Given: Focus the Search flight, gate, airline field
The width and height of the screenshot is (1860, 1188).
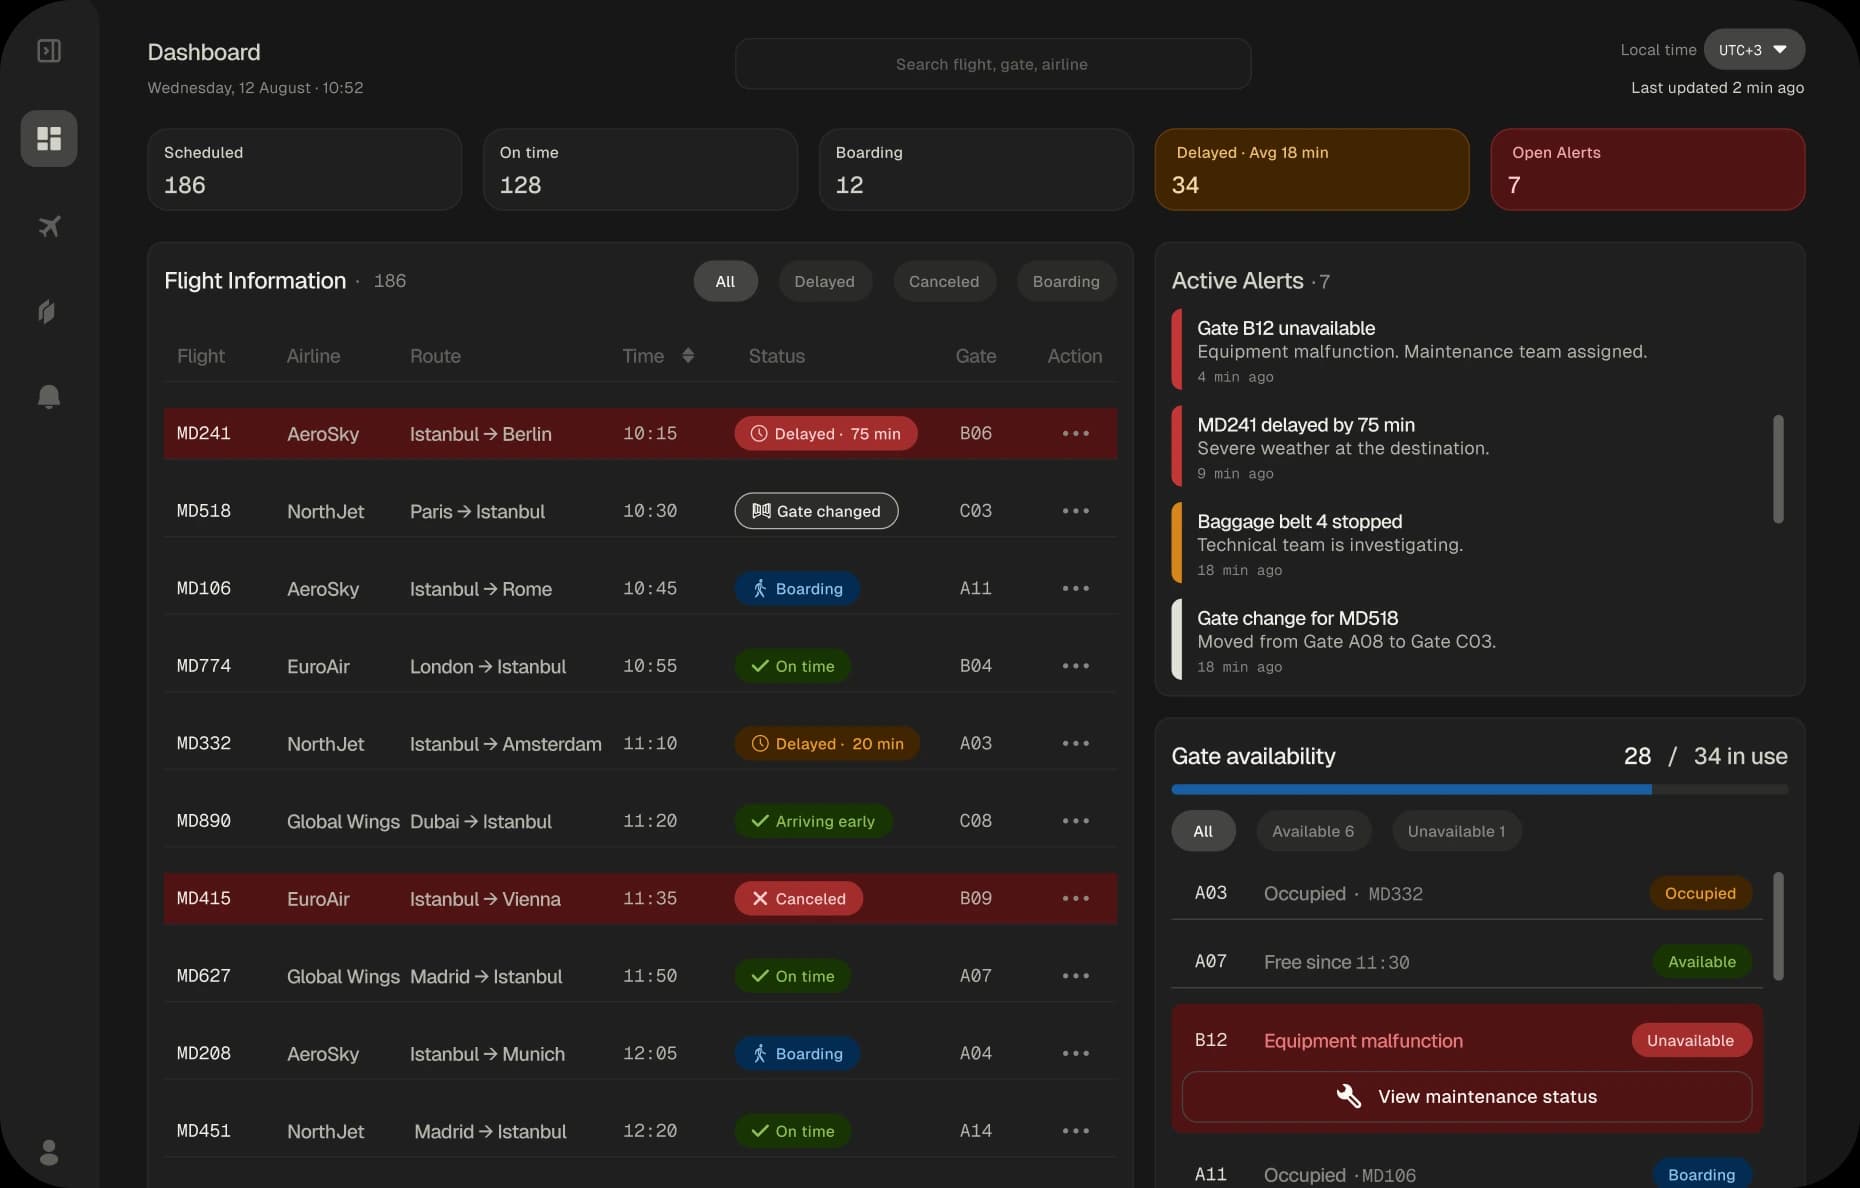Looking at the screenshot, I should (x=992, y=64).
